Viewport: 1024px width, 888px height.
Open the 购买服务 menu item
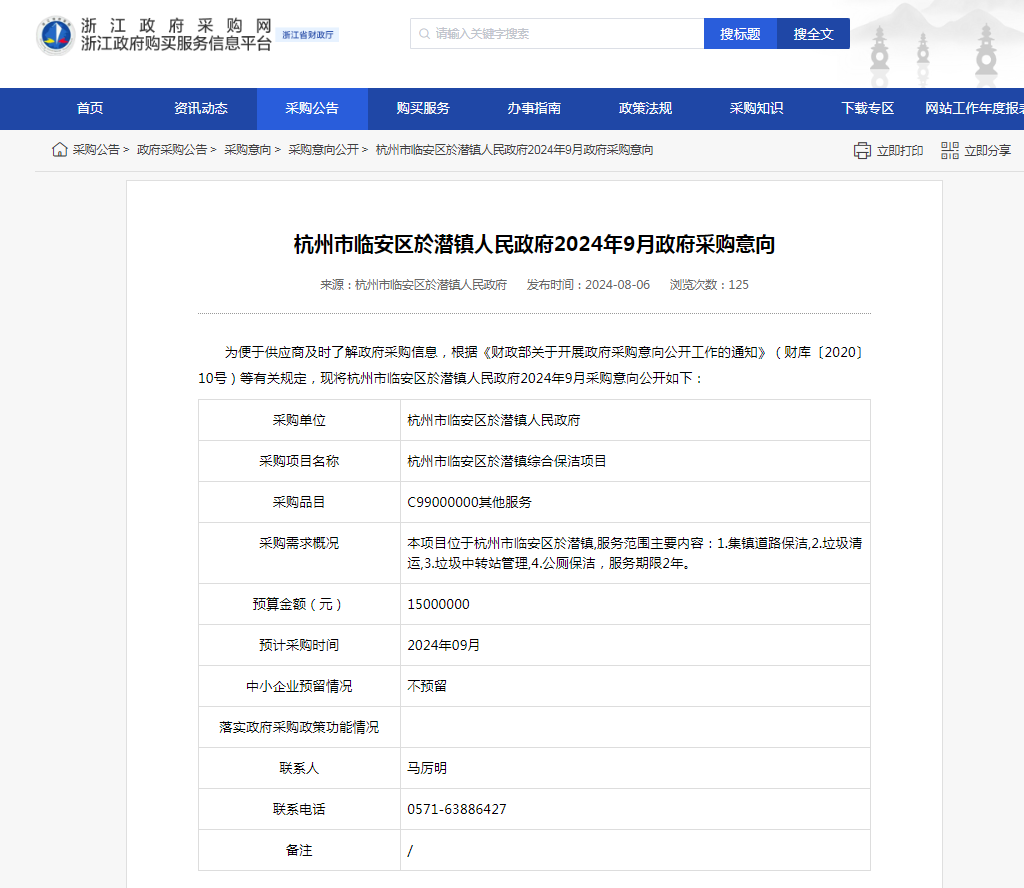point(423,108)
